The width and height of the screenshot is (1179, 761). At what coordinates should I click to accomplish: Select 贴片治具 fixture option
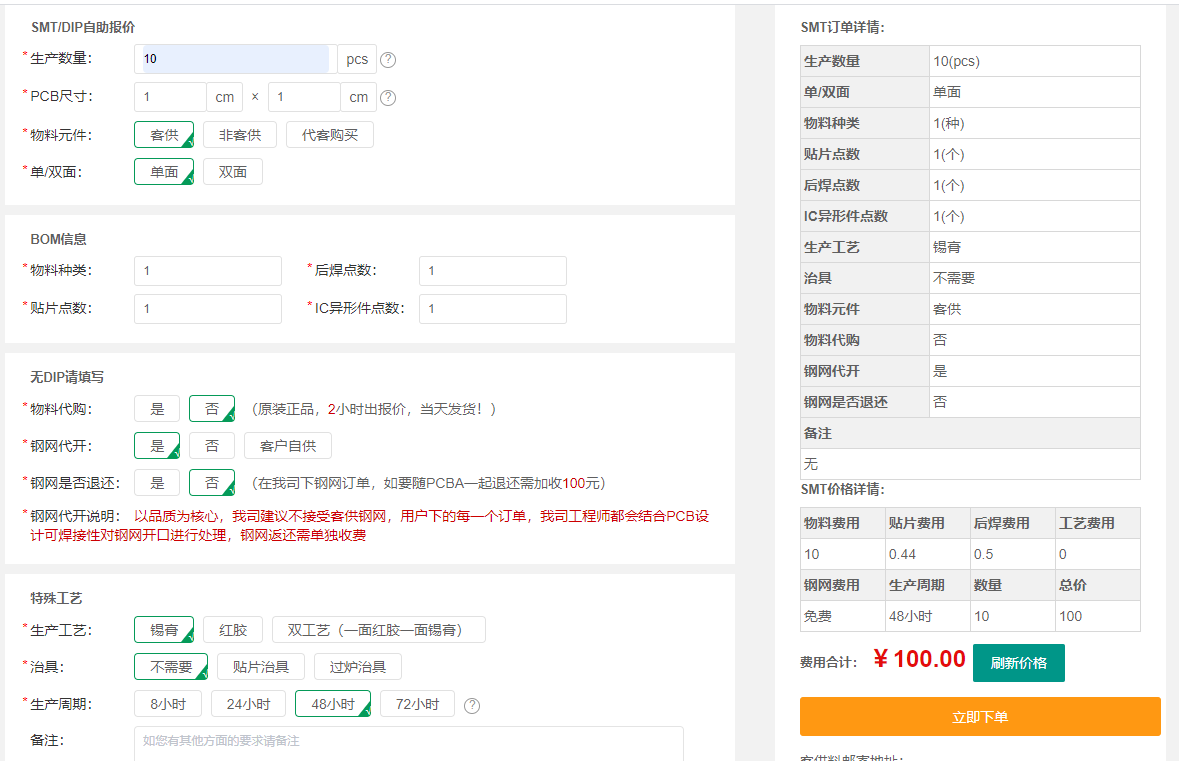261,666
